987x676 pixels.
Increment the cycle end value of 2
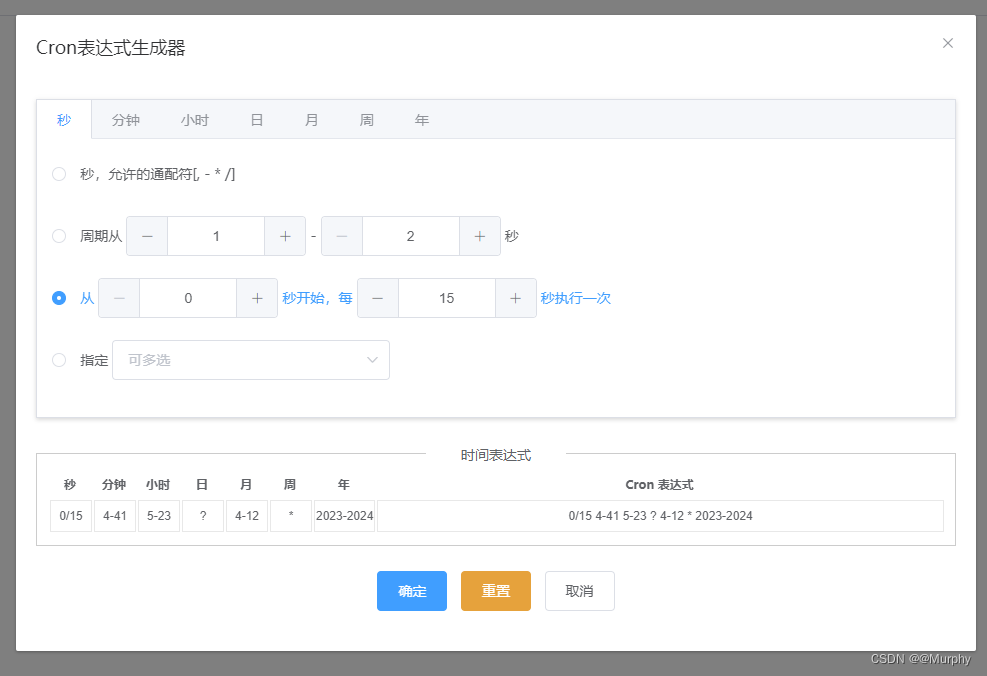pyautogui.click(x=480, y=236)
